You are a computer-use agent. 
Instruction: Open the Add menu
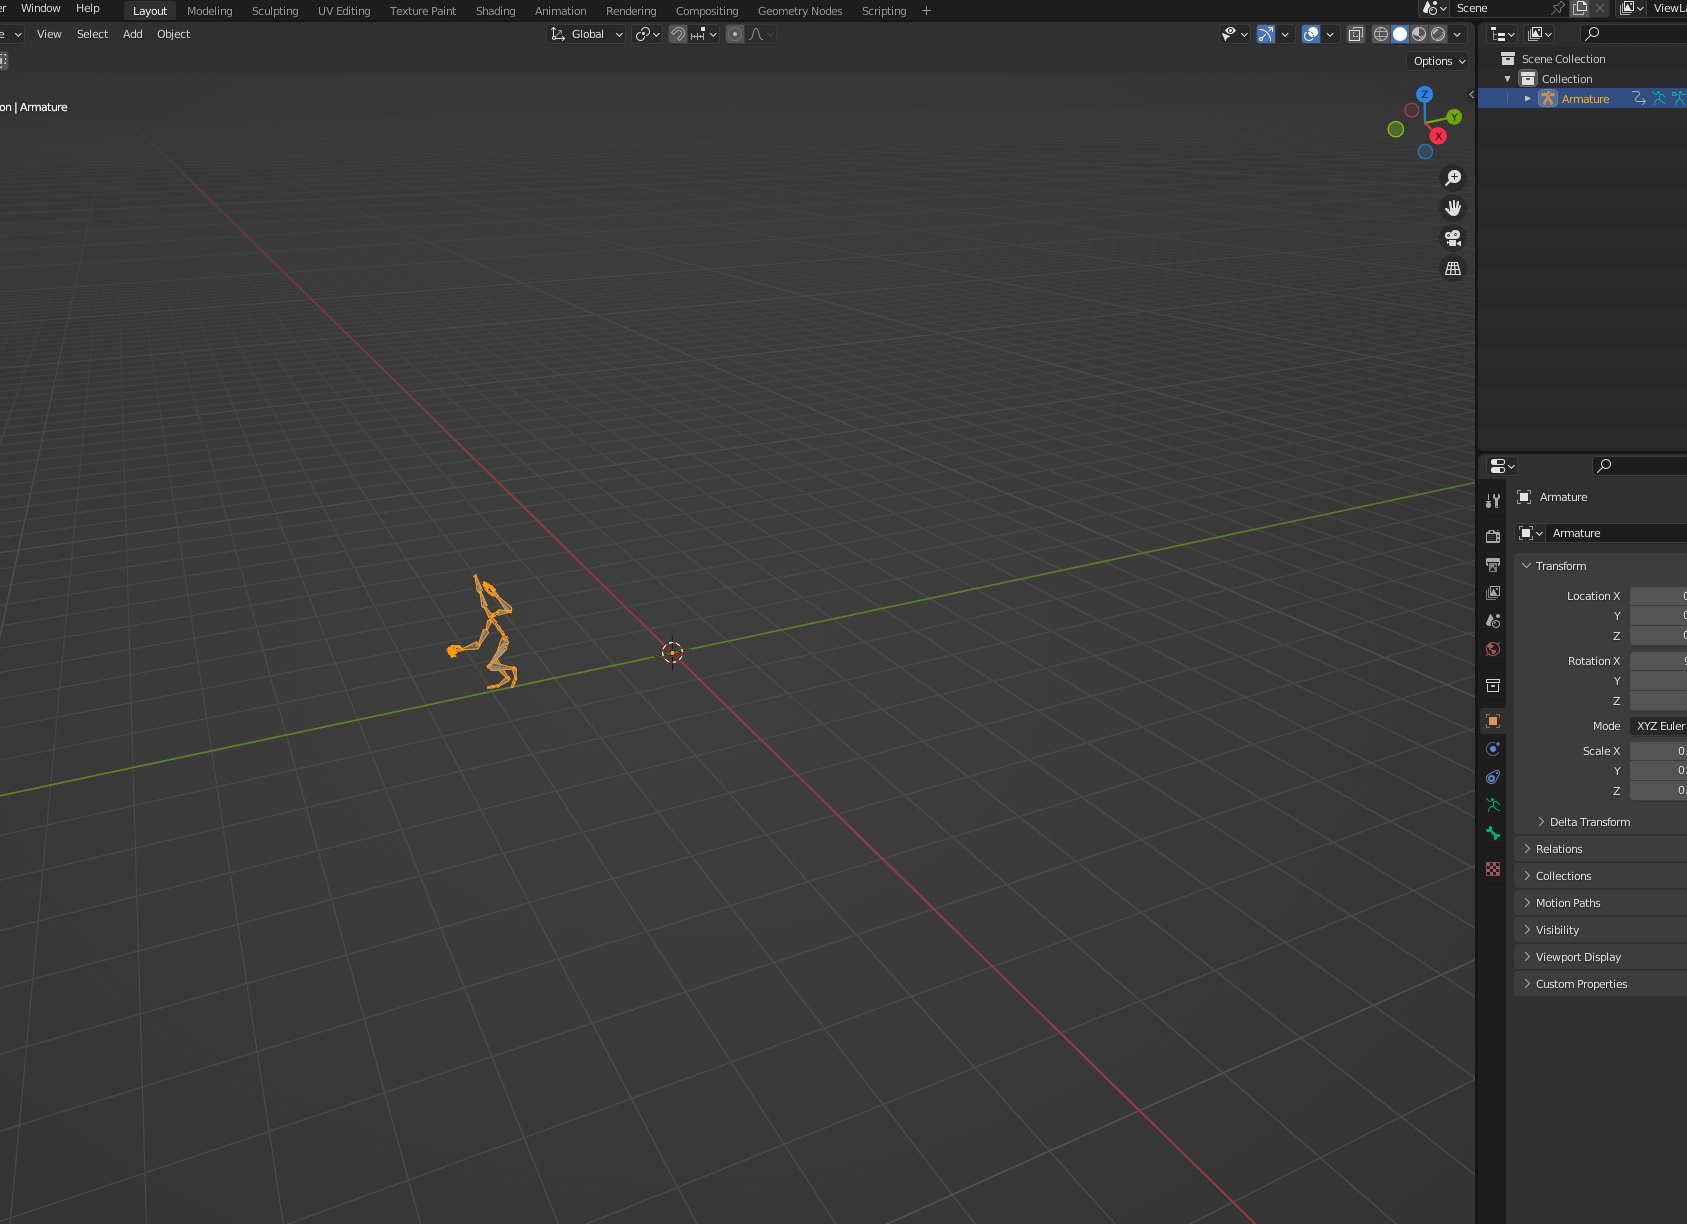tap(132, 34)
